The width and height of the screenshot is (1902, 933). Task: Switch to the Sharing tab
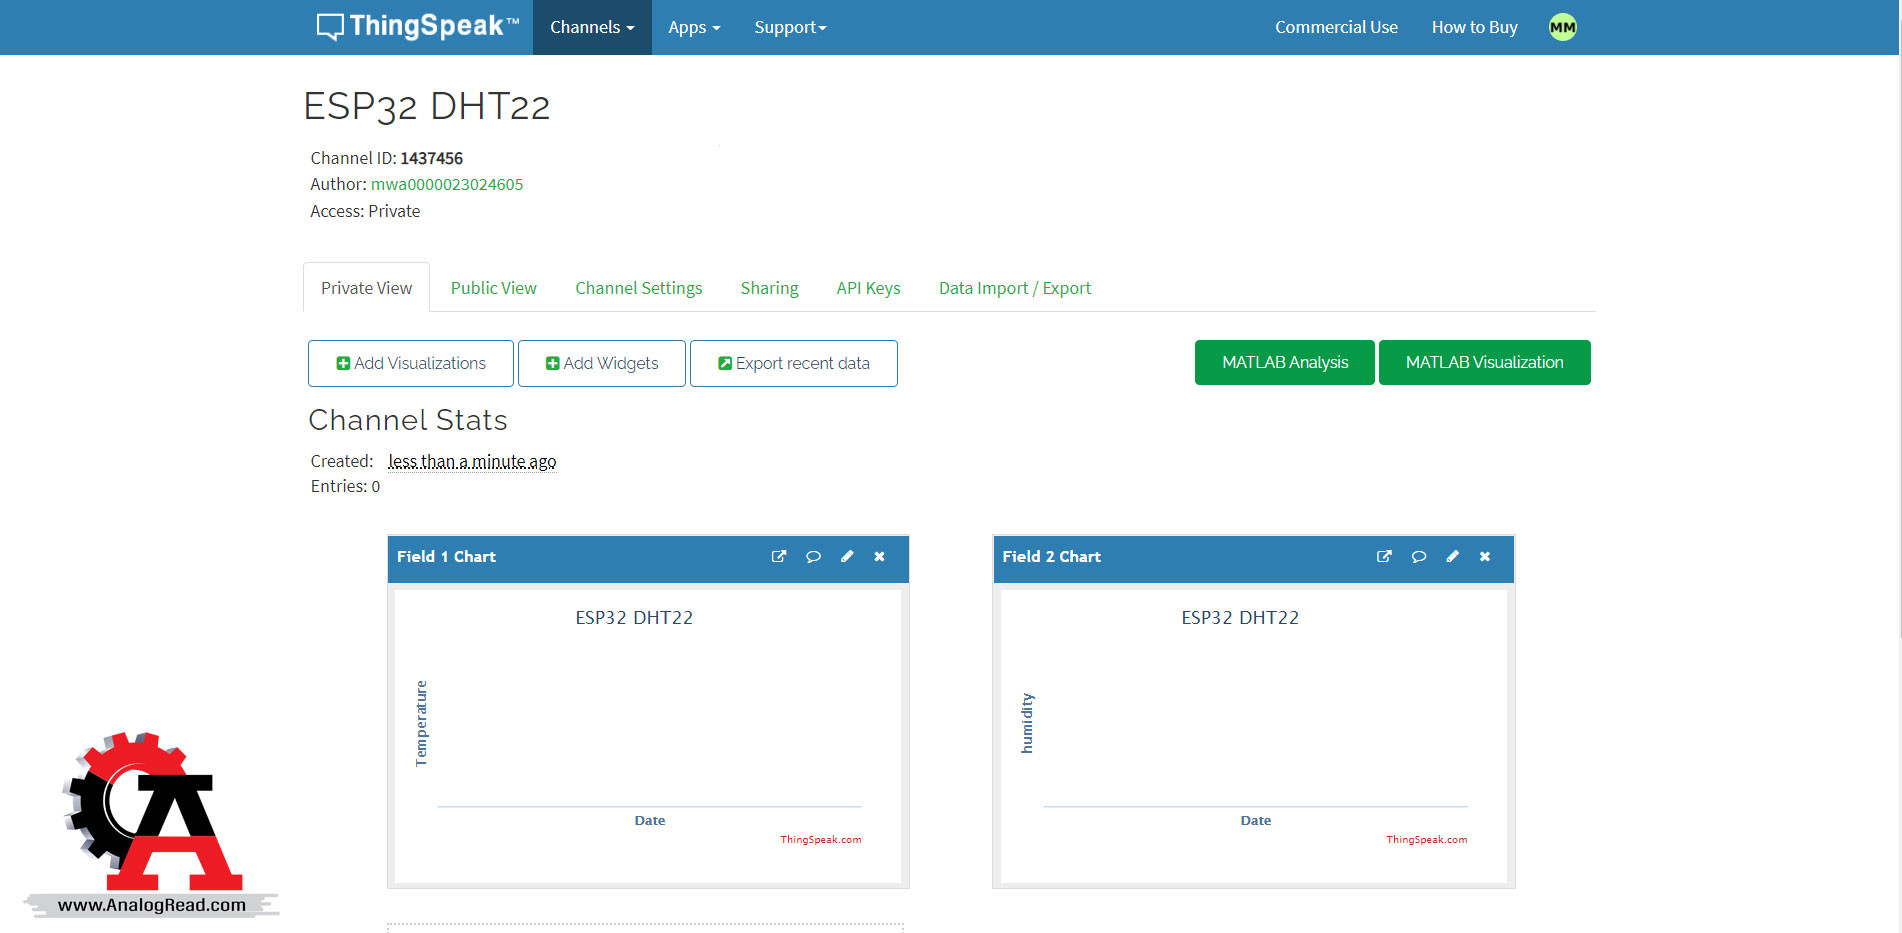pyautogui.click(x=769, y=288)
